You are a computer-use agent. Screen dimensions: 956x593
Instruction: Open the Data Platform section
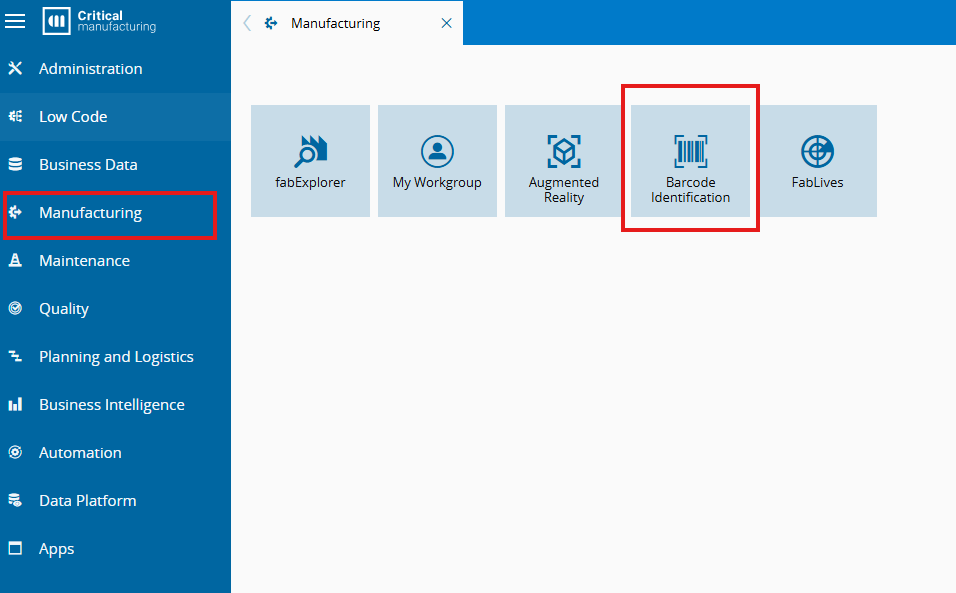tap(115, 501)
